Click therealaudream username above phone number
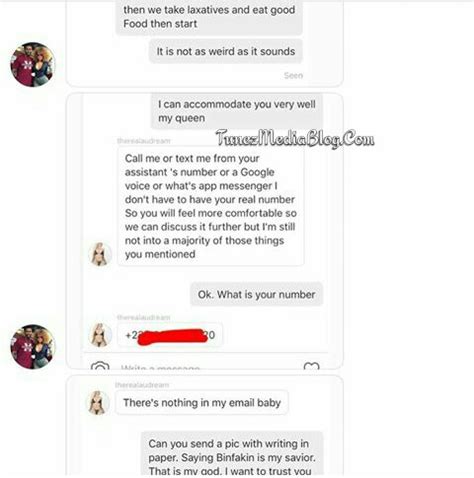Viewport: 474px width, 478px height. pos(144,317)
